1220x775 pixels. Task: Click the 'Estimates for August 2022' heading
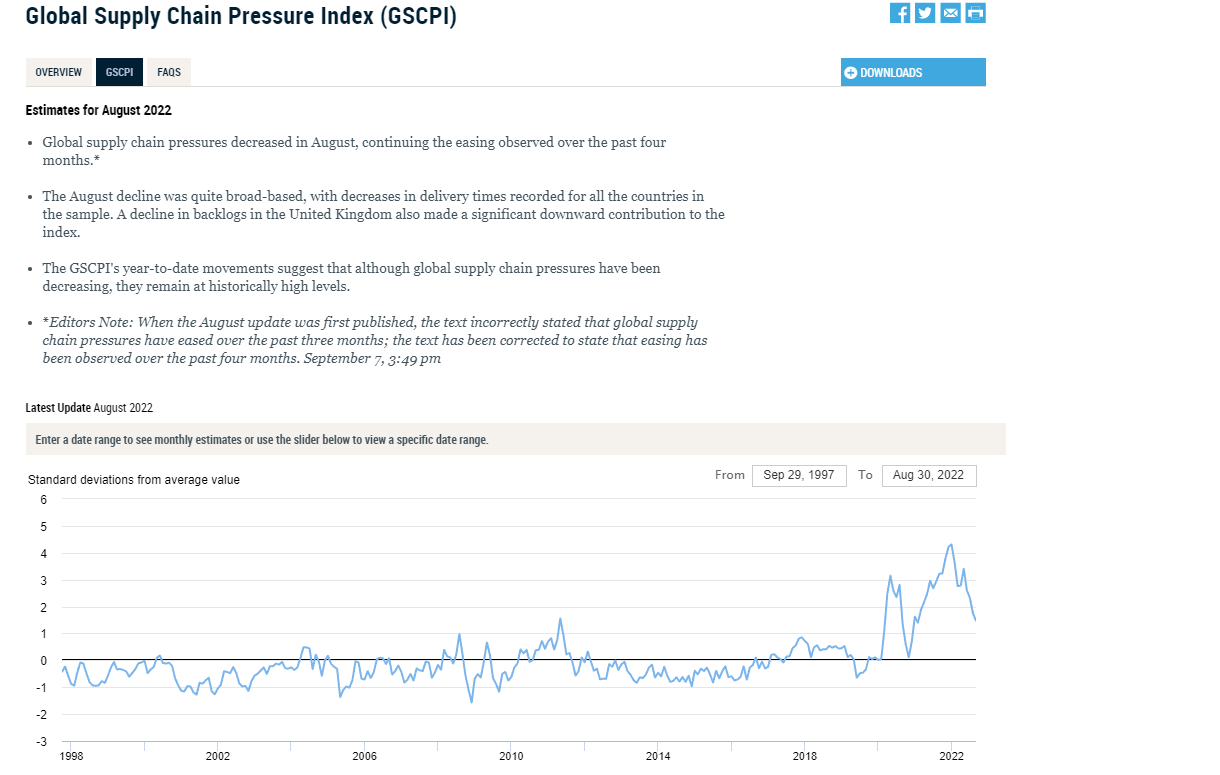tap(98, 110)
